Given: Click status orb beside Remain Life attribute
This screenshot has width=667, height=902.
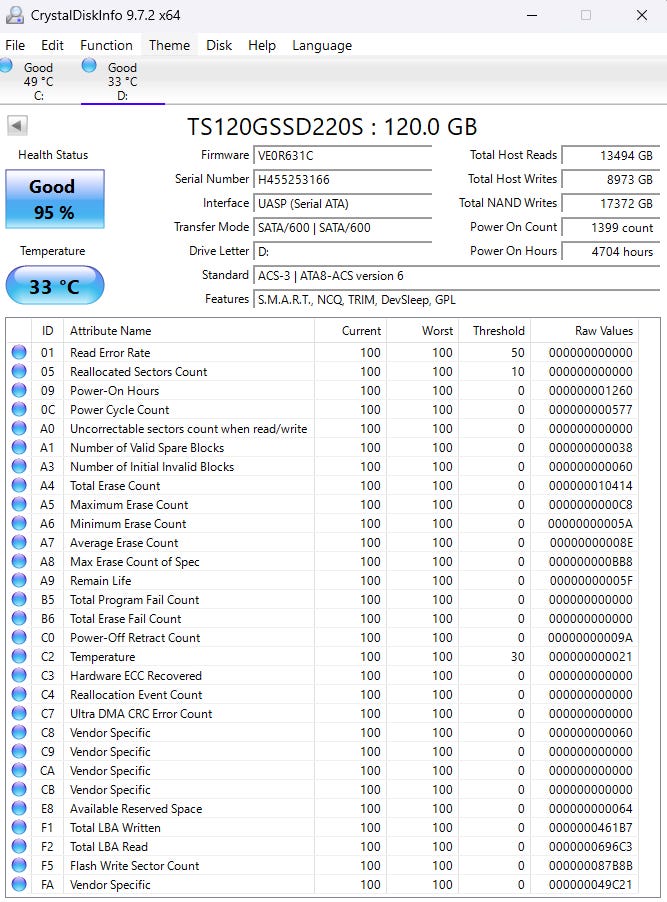Looking at the screenshot, I should point(19,581).
